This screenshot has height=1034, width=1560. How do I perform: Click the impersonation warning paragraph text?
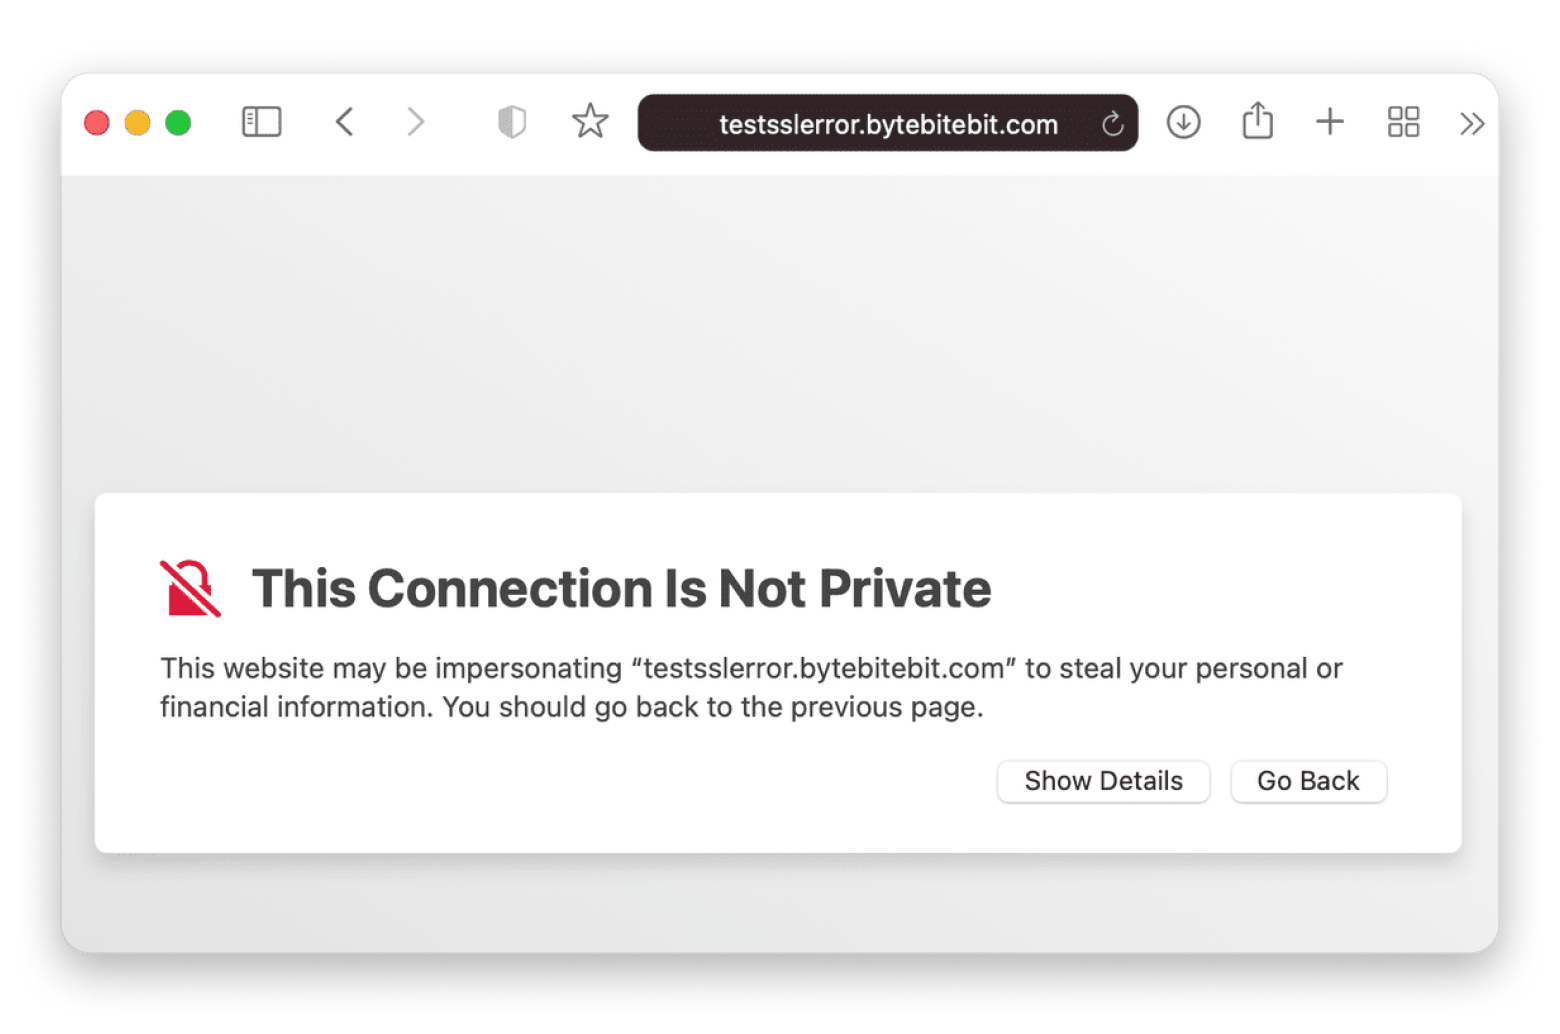point(751,687)
